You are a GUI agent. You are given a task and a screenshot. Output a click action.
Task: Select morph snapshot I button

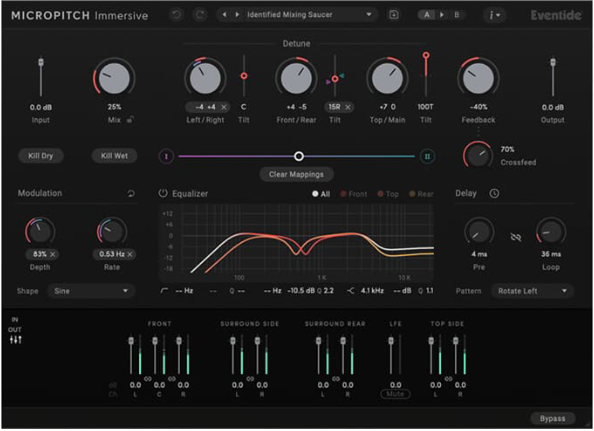coord(166,156)
